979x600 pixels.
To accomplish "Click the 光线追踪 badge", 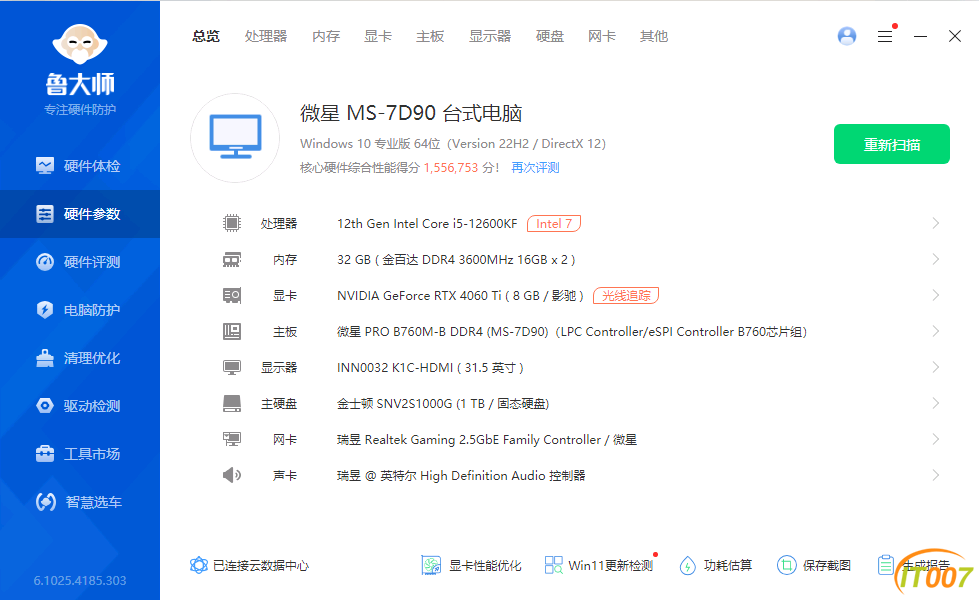I will [626, 295].
